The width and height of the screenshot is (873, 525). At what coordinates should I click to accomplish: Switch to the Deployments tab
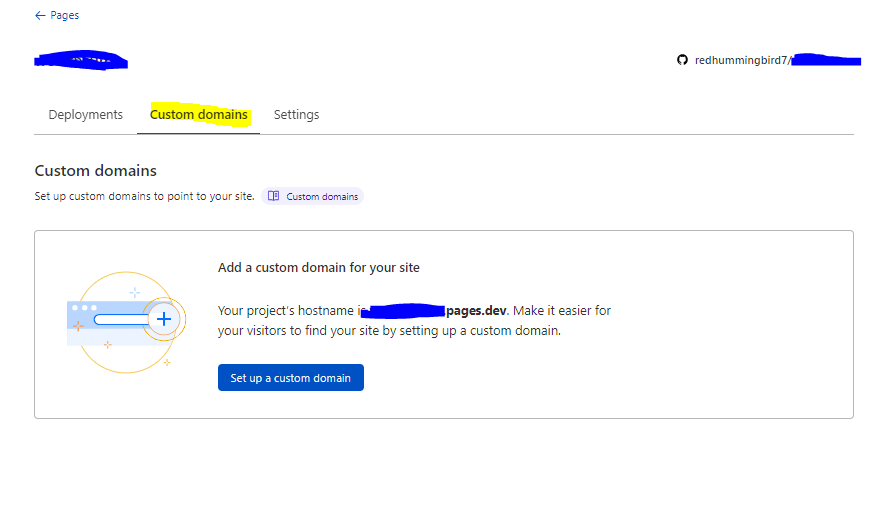coord(85,115)
